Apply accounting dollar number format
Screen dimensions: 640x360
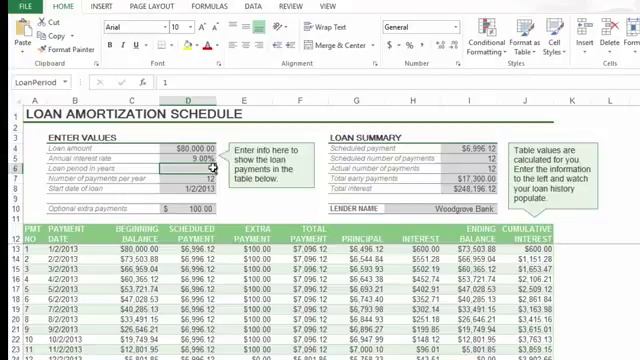(x=389, y=45)
